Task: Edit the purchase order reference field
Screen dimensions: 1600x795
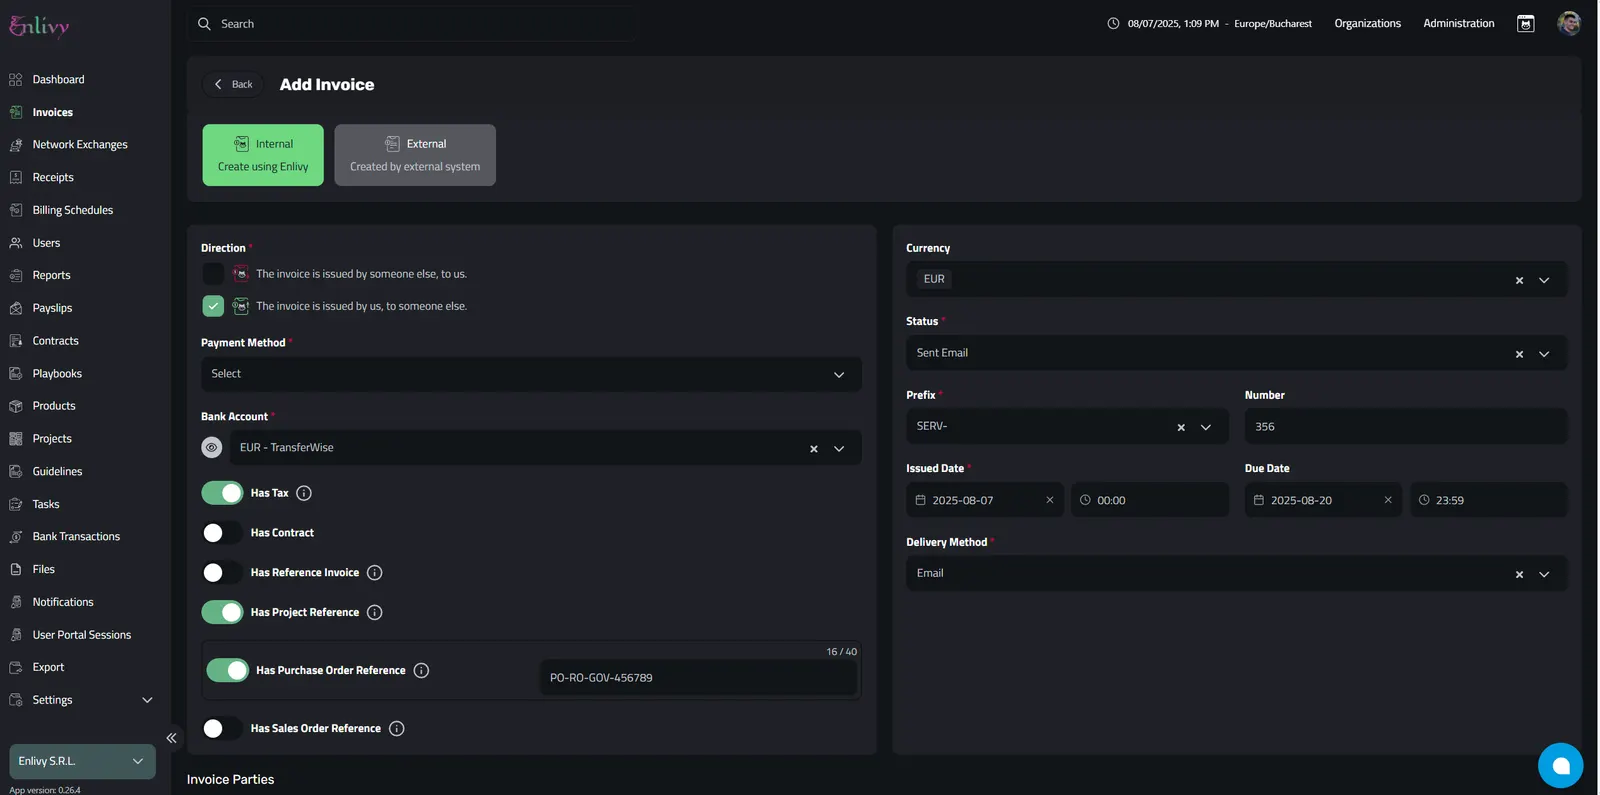Action: [698, 678]
